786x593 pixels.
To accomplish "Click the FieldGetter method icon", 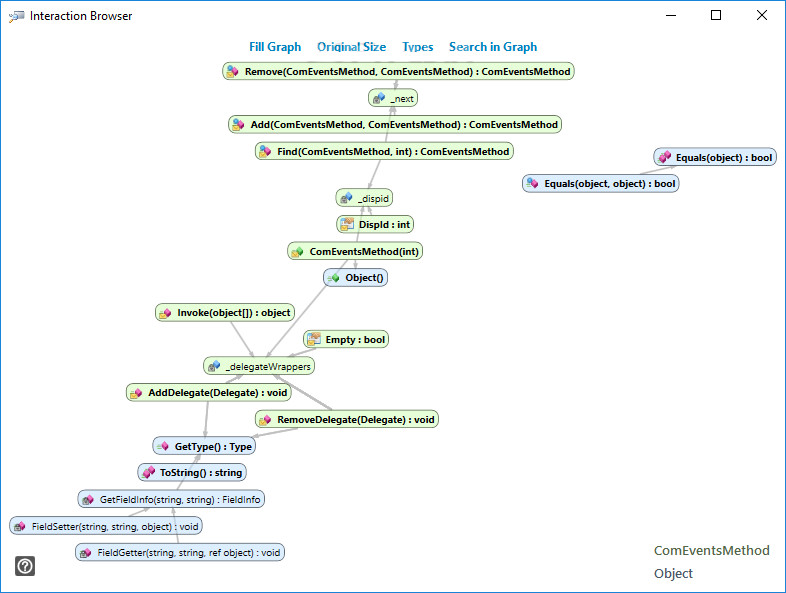I will pyautogui.click(x=86, y=553).
